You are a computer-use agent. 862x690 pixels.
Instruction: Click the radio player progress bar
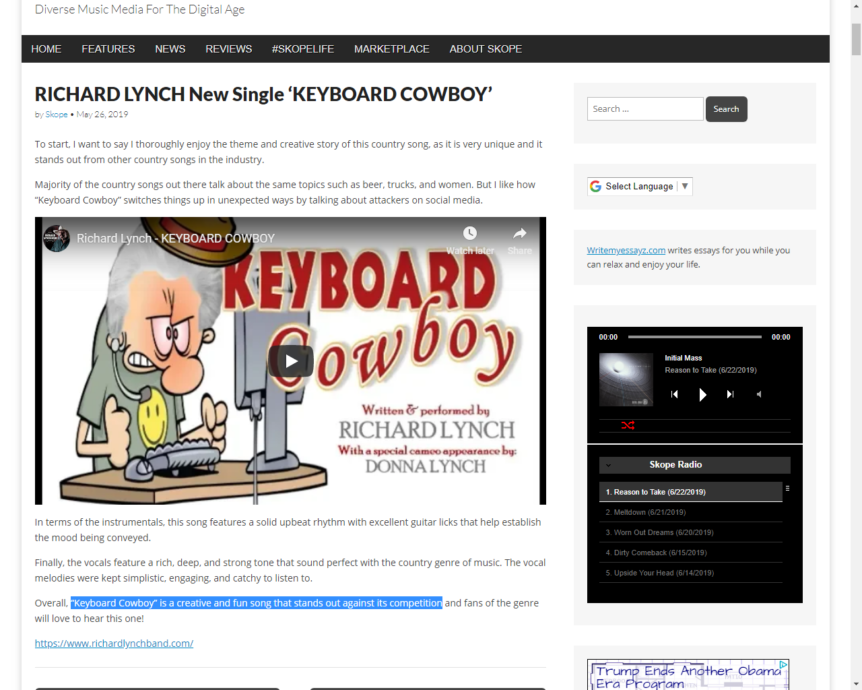(x=695, y=337)
